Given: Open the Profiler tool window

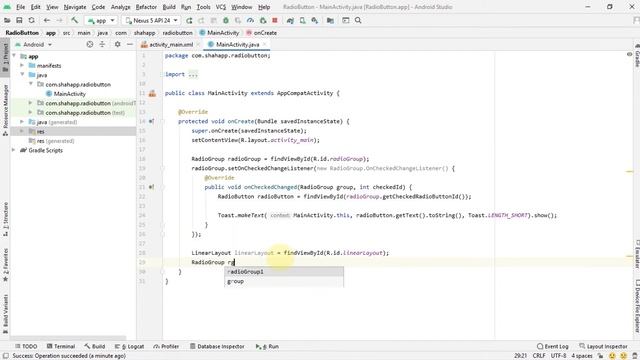Looking at the screenshot, I should pyautogui.click(x=166, y=346).
